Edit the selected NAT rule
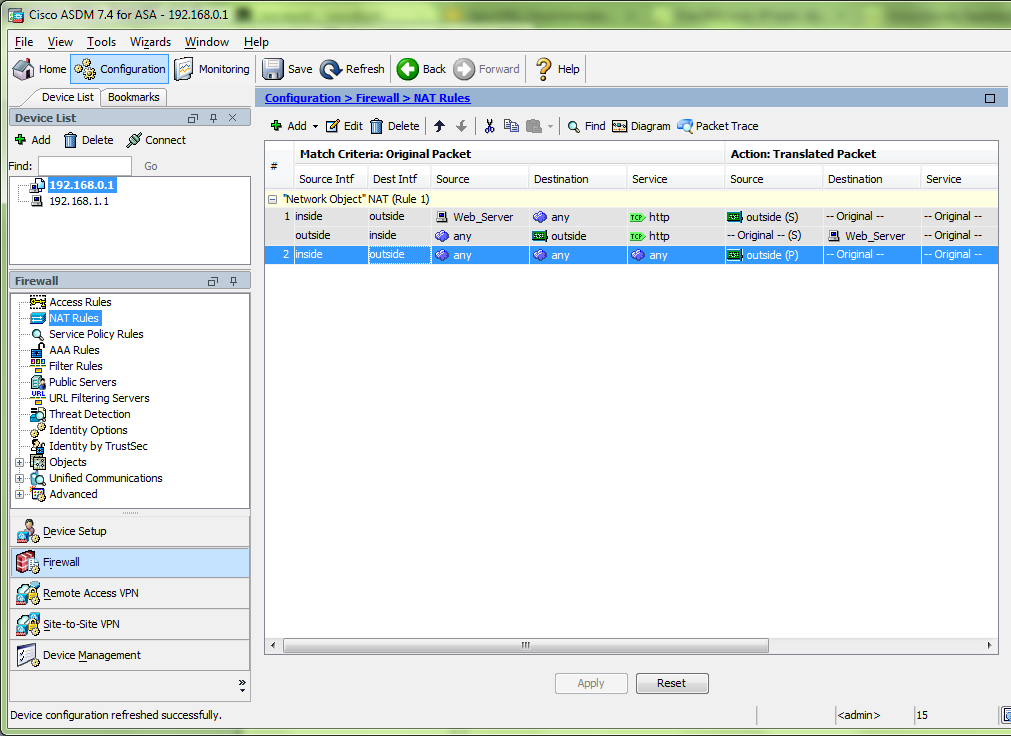This screenshot has width=1011, height=736. pyautogui.click(x=344, y=126)
